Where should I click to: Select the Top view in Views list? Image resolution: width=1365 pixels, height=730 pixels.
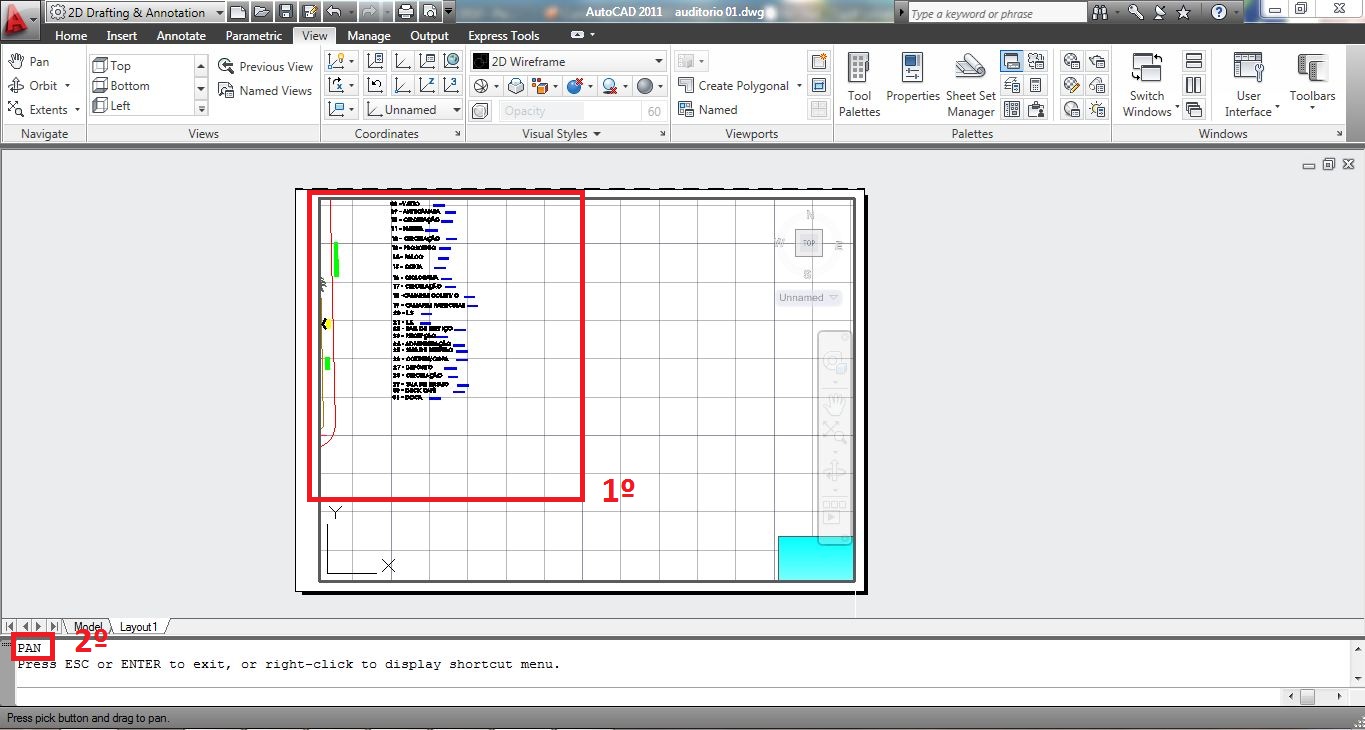[112, 66]
